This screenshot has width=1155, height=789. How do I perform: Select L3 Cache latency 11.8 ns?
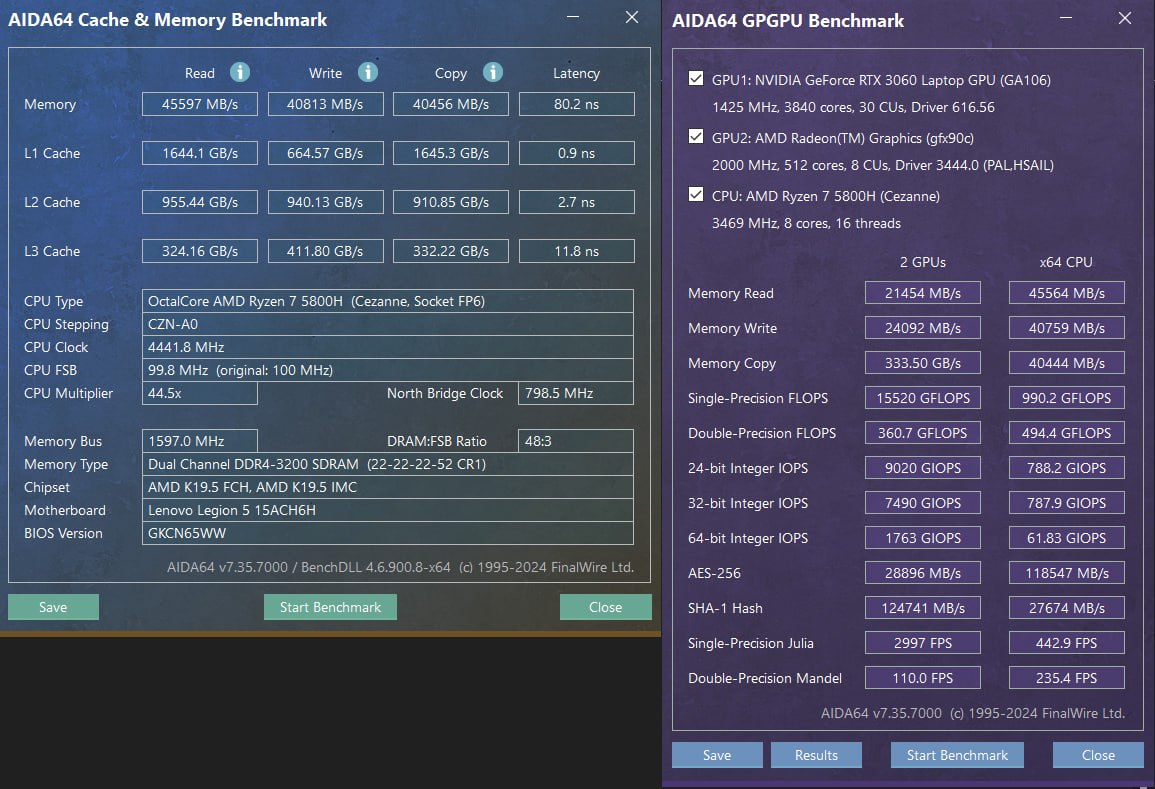pos(577,251)
